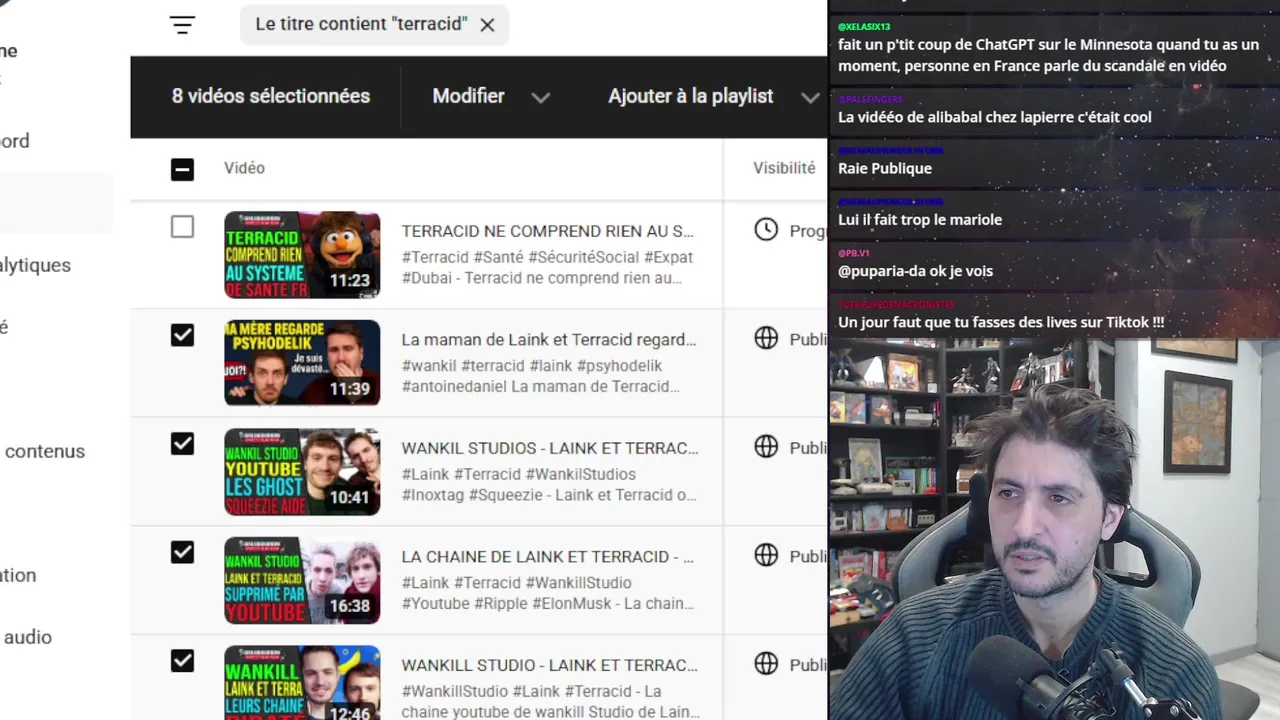
Task: Open the filter icon beside the title chip
Action: (182, 25)
